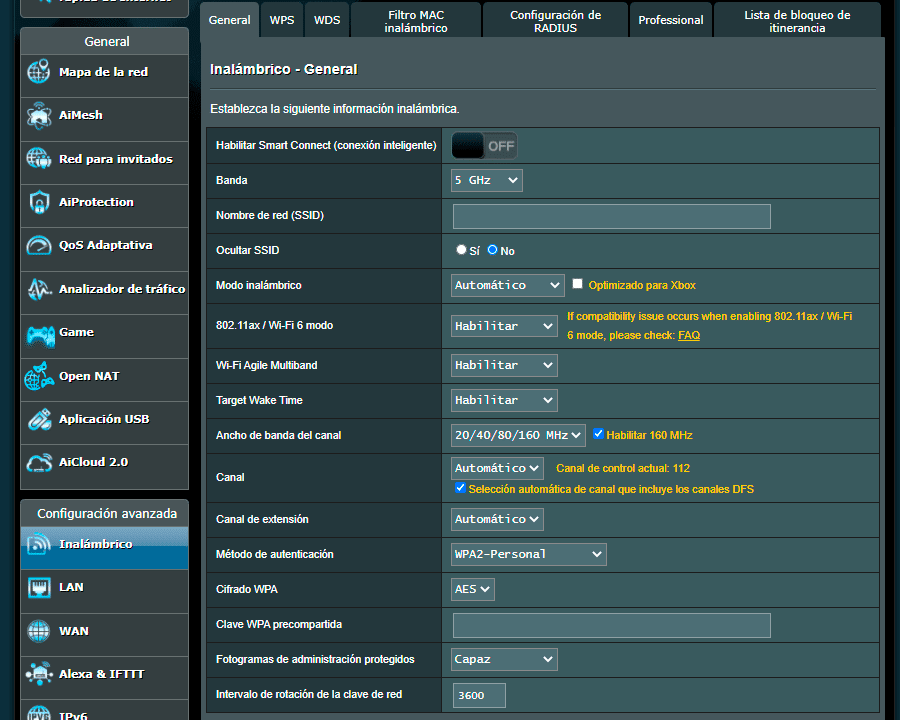Switch to the WDS tab

(x=327, y=20)
